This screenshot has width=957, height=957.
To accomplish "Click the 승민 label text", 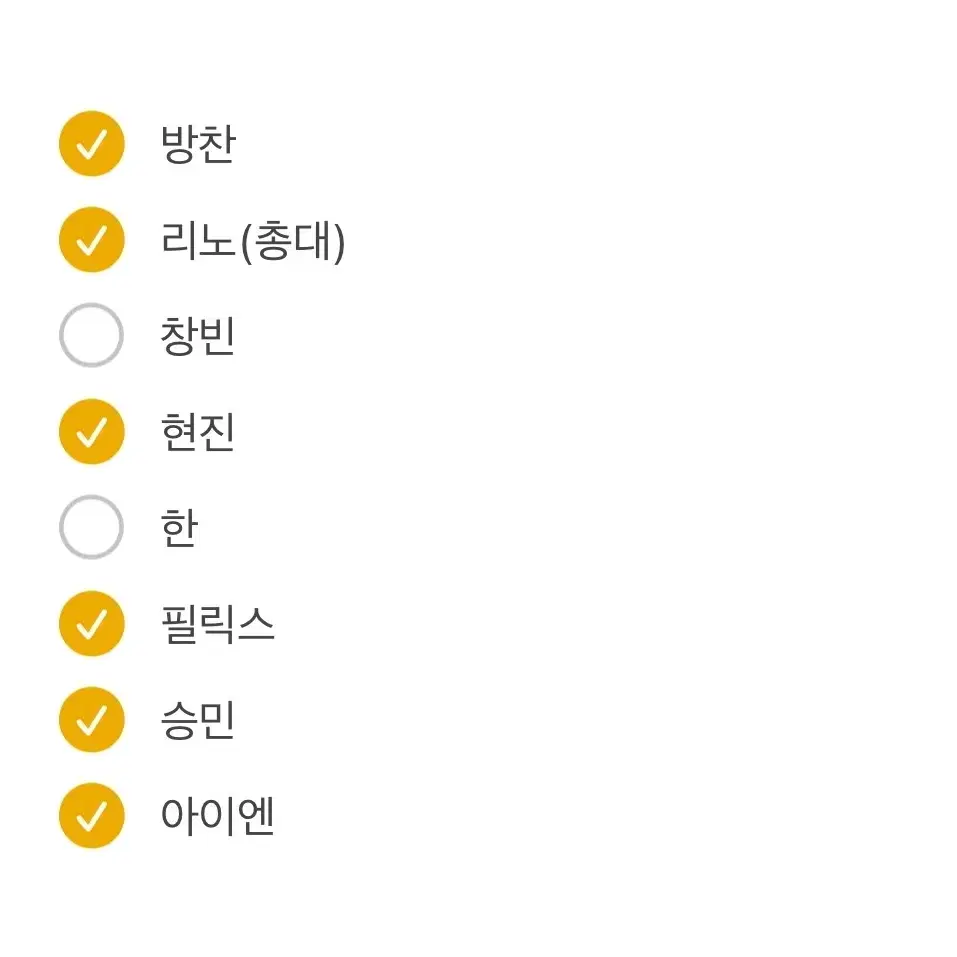I will (x=198, y=720).
